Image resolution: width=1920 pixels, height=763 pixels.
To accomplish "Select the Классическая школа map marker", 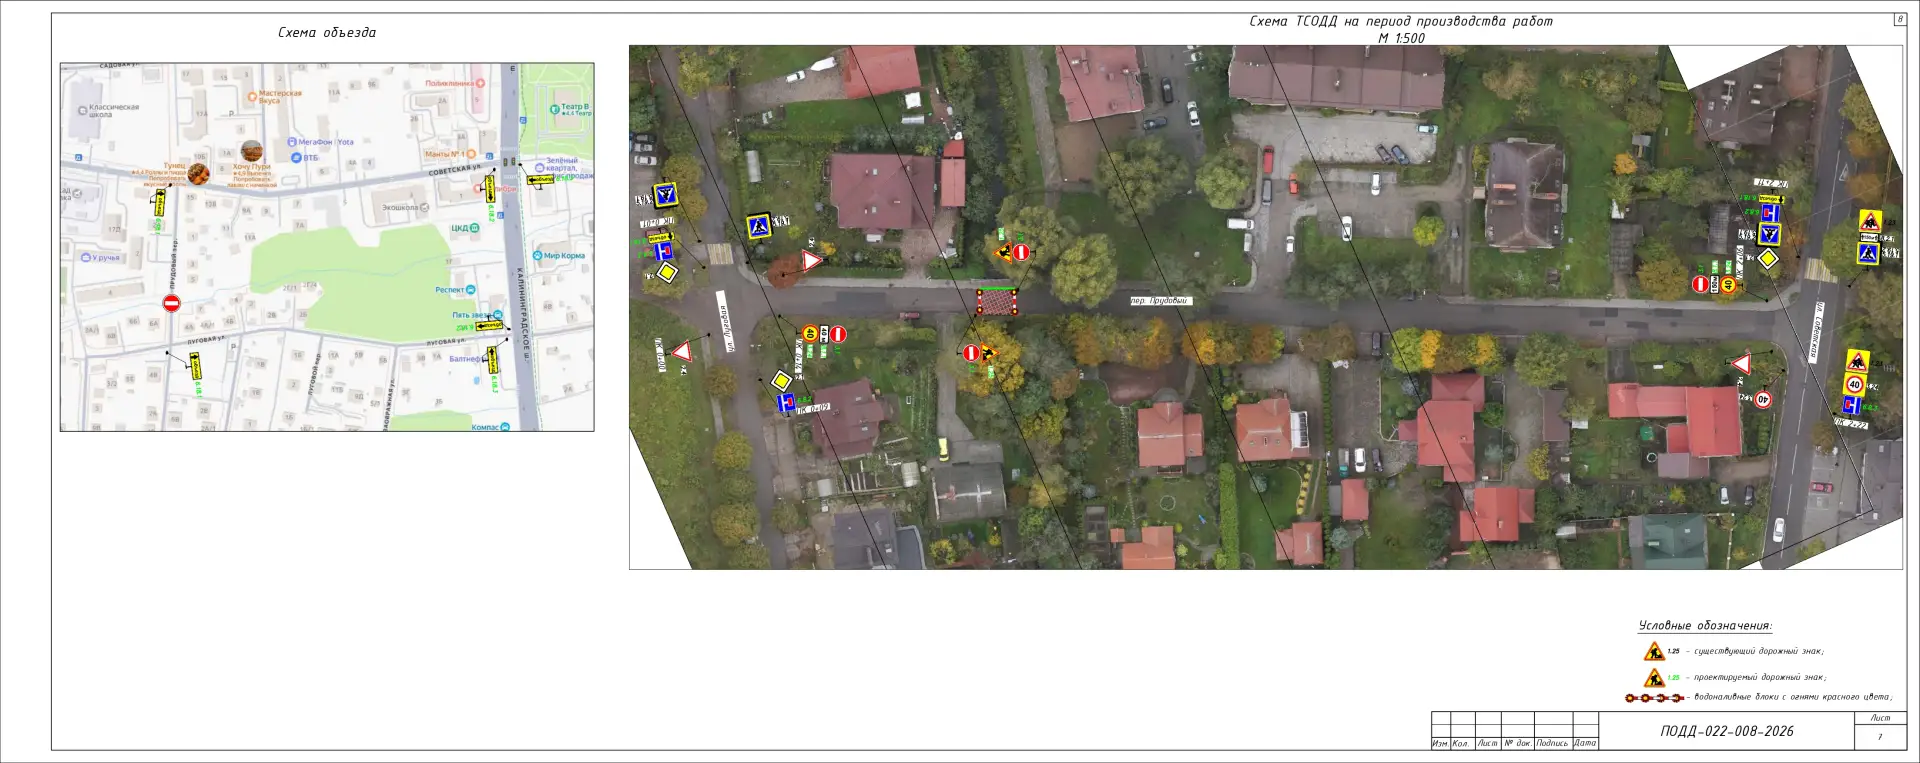I will pos(82,111).
